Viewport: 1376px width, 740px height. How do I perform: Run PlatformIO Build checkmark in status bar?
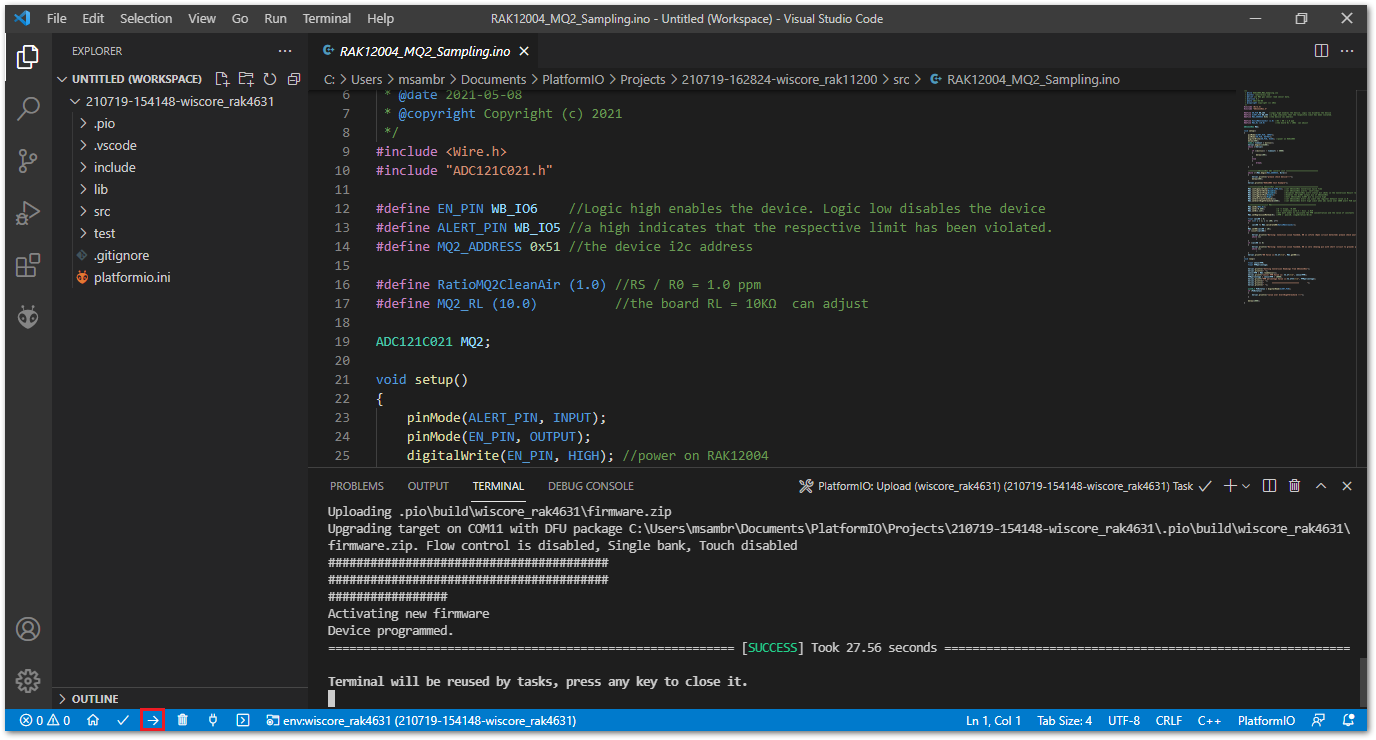tap(123, 720)
